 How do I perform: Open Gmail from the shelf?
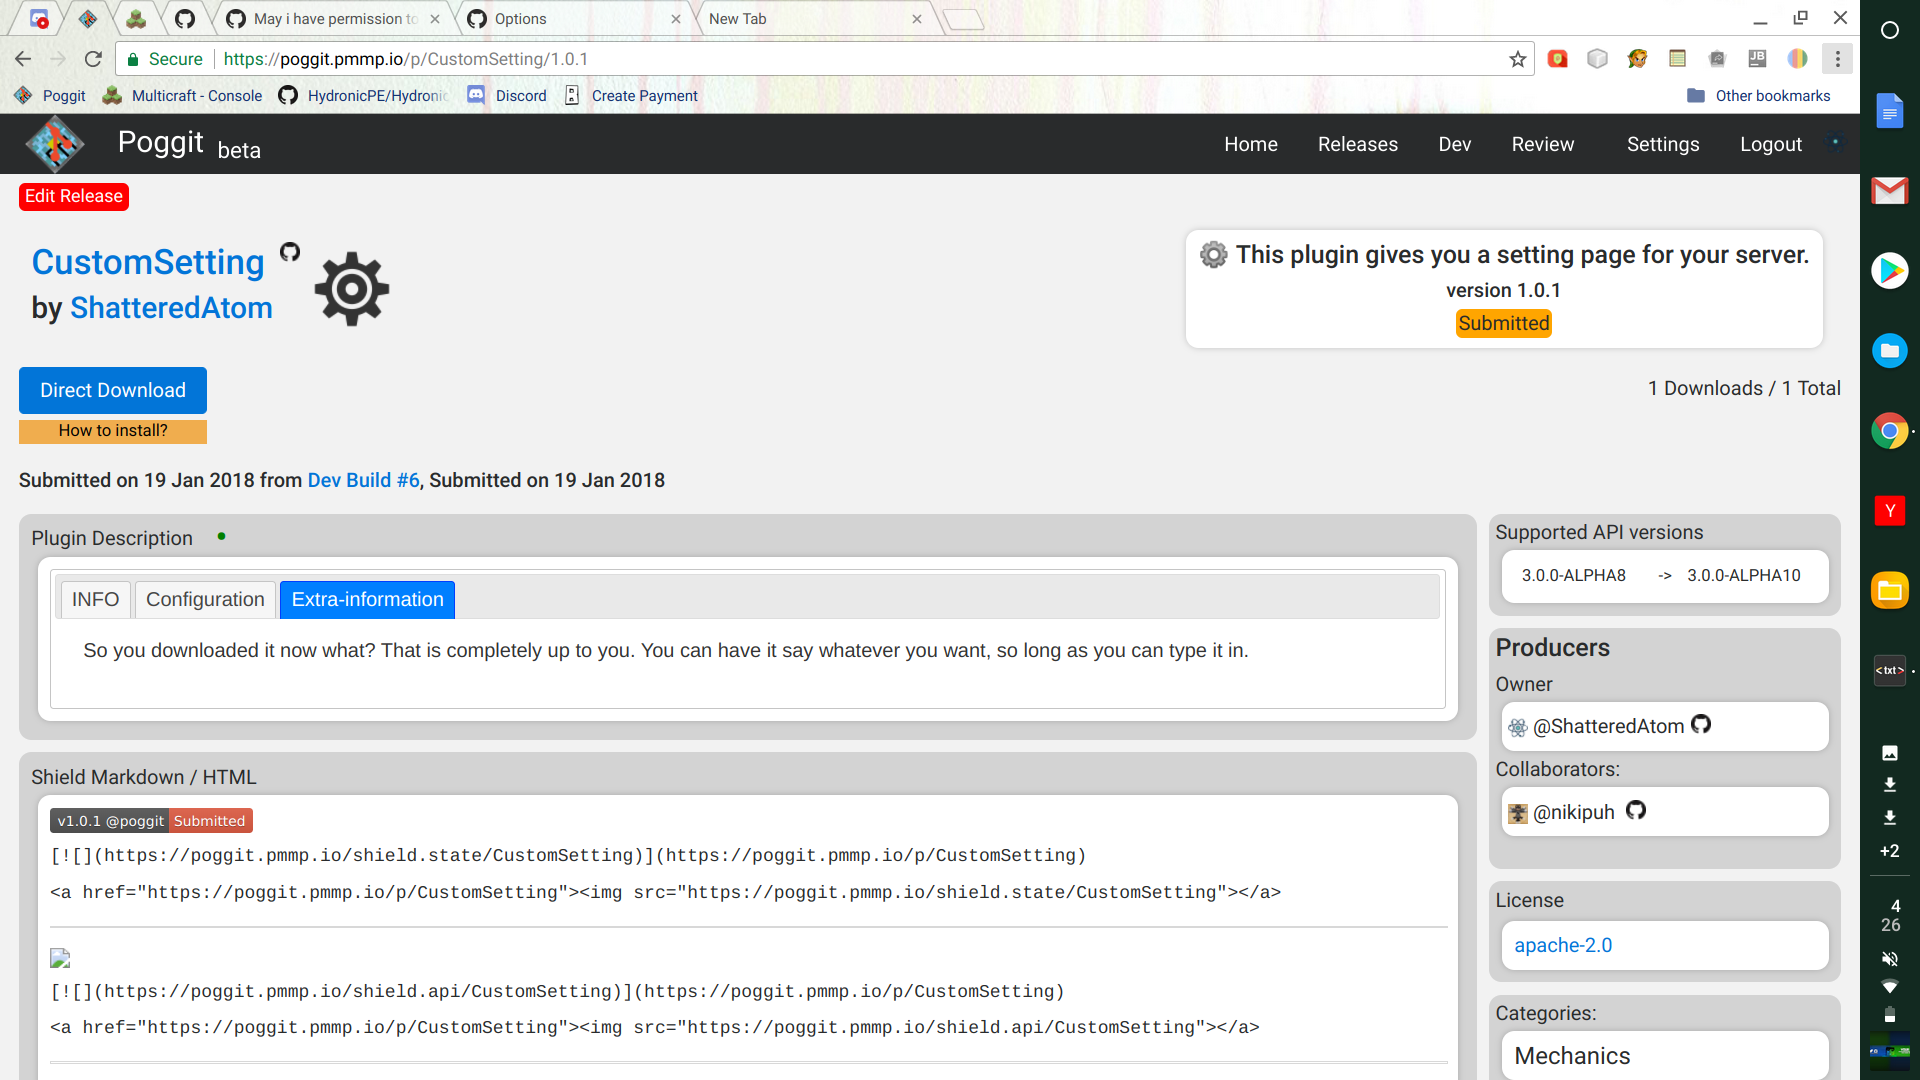click(1890, 190)
